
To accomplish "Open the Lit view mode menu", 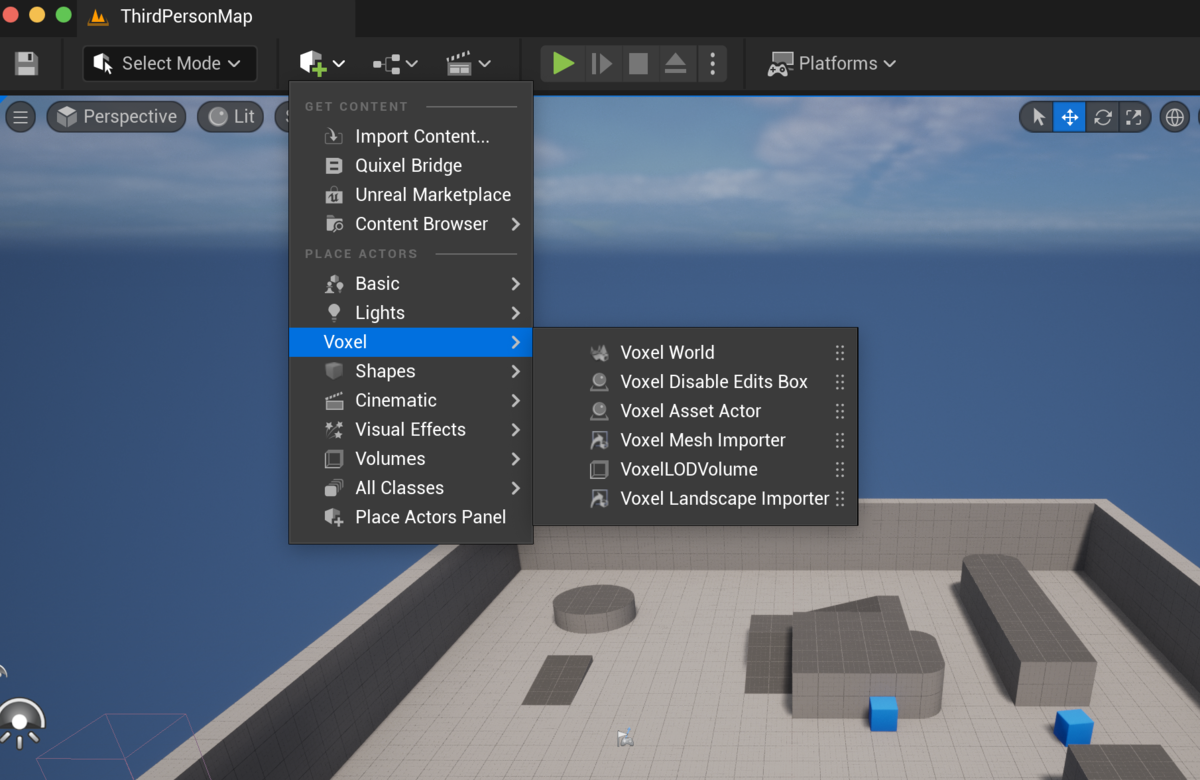I will (231, 117).
